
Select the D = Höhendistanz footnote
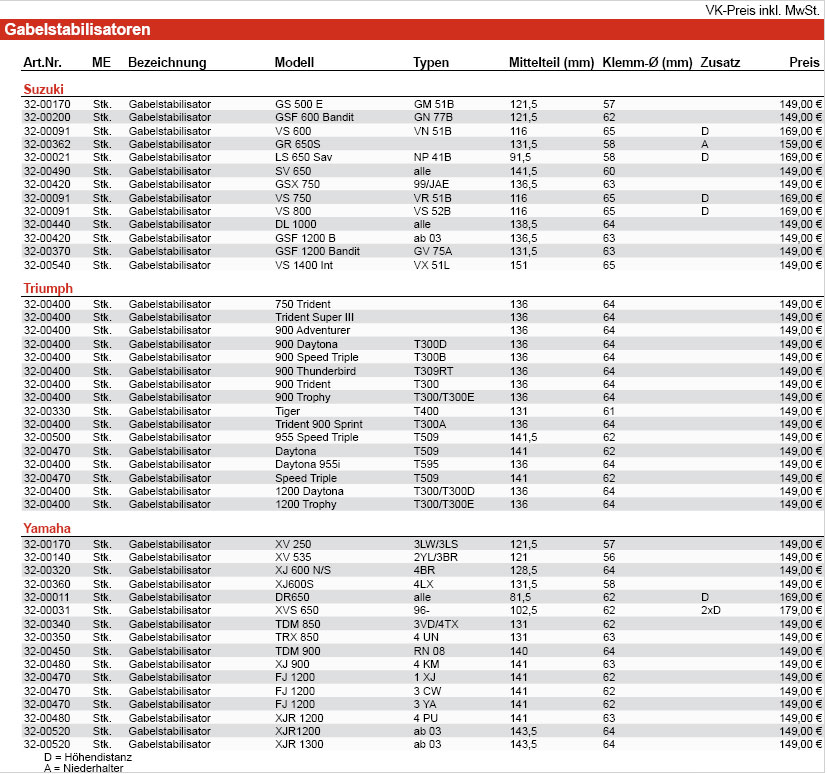88,758
